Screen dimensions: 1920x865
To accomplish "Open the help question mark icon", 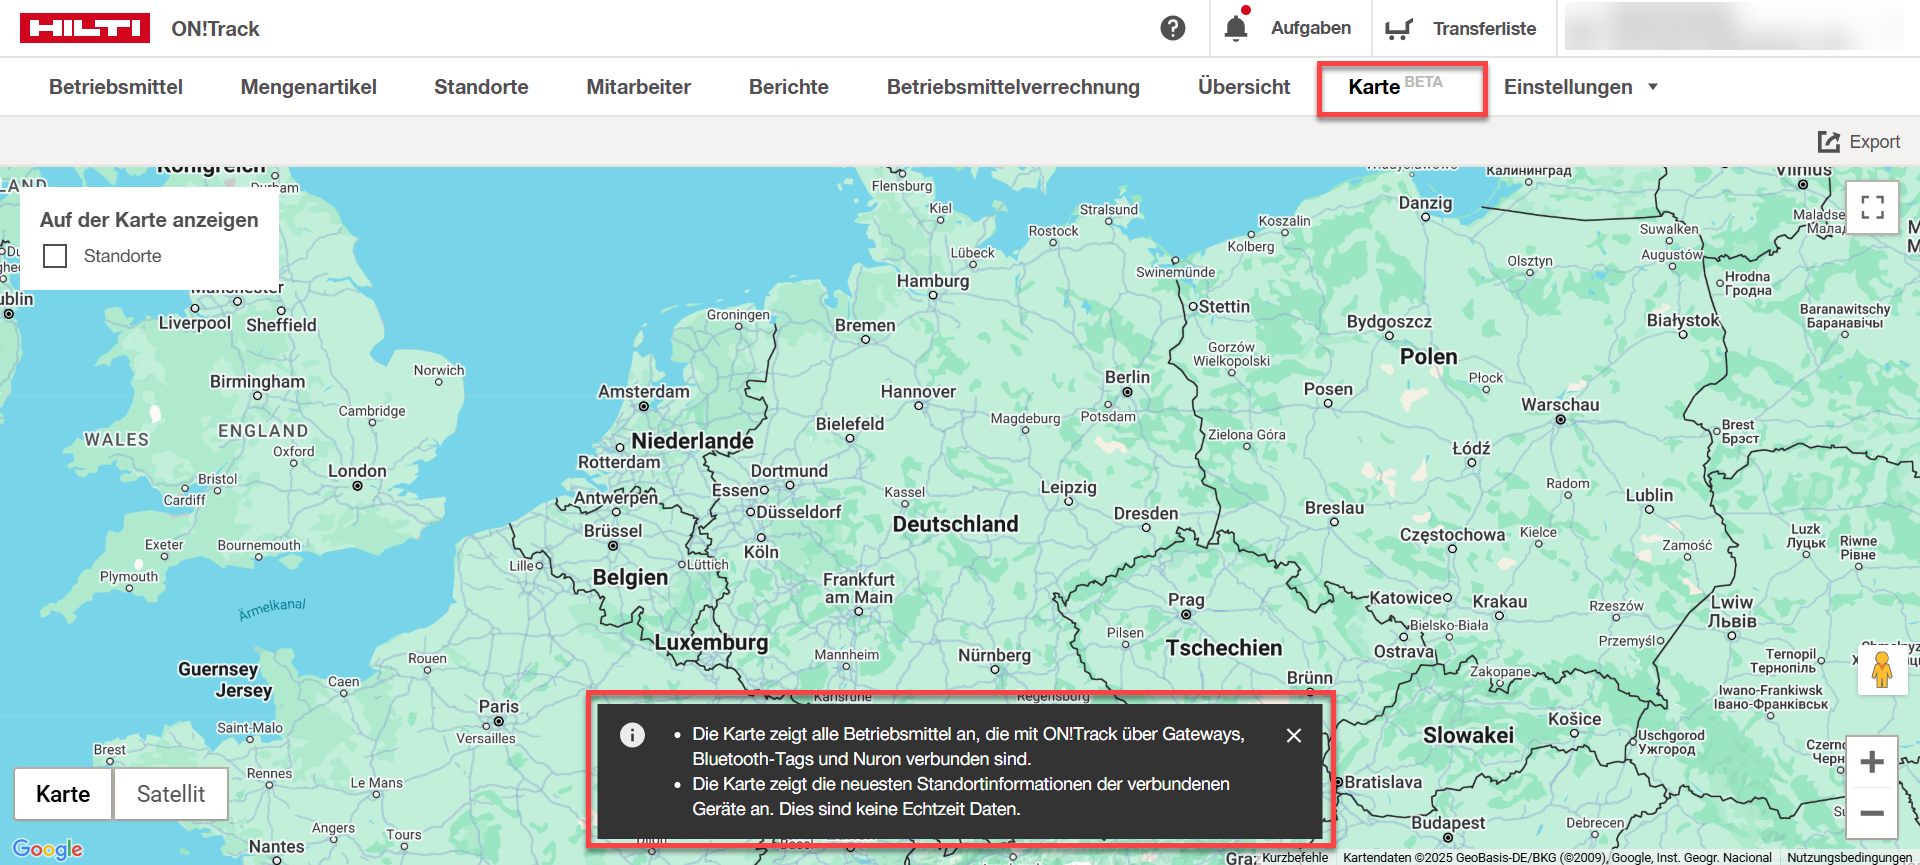I will coord(1173,28).
